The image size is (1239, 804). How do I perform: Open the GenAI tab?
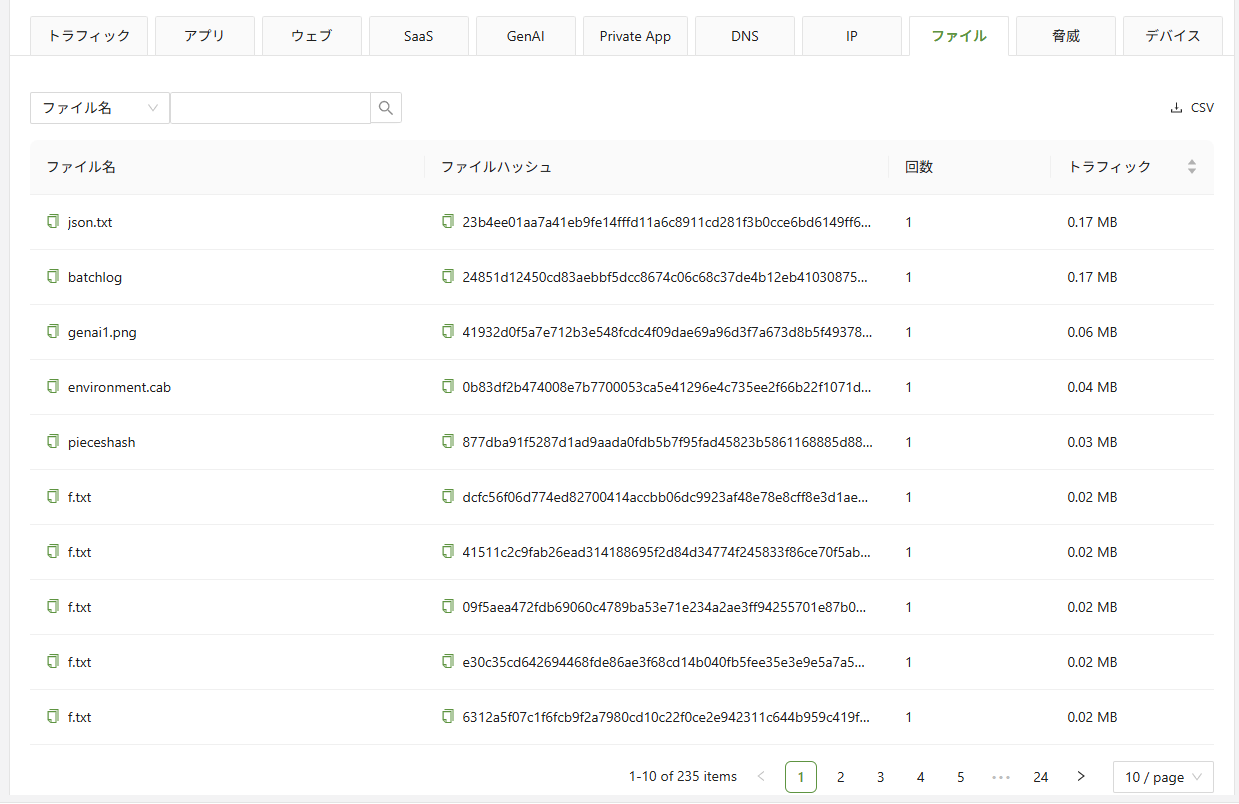tap(526, 36)
